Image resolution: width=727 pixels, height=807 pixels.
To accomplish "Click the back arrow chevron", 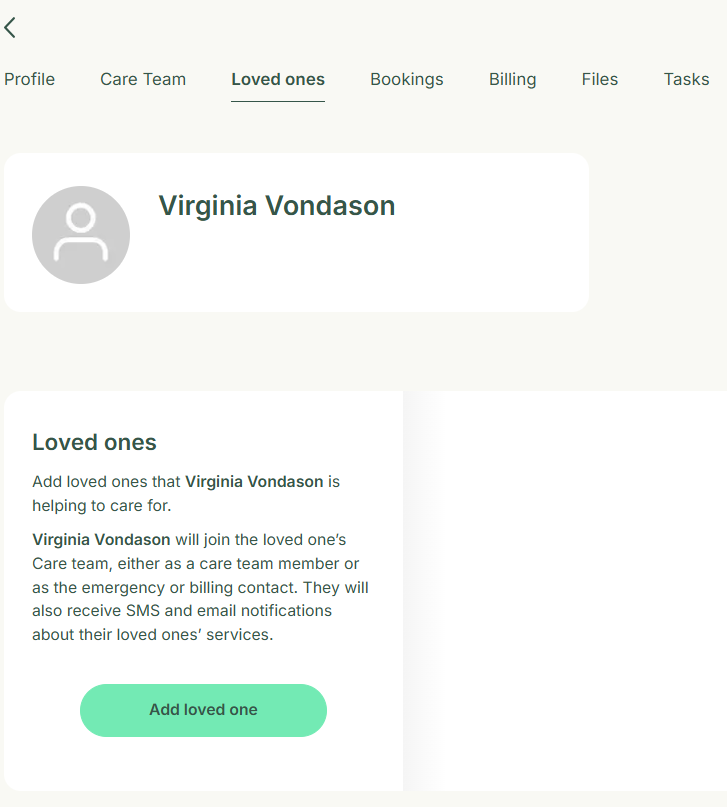I will point(10,28).
